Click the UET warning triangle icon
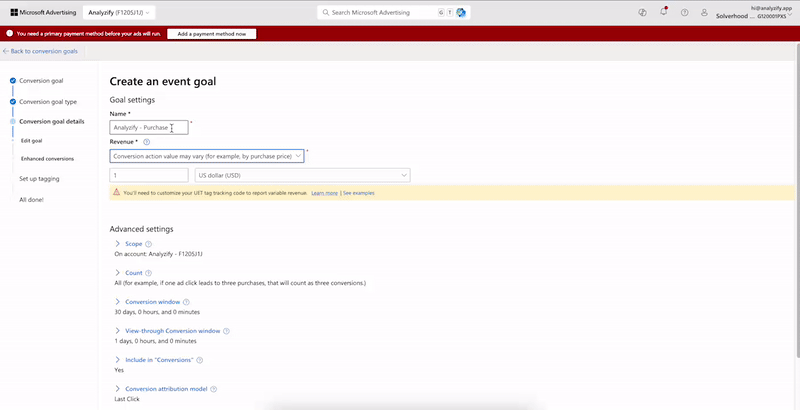Viewport: 800px width, 410px height. (116, 193)
